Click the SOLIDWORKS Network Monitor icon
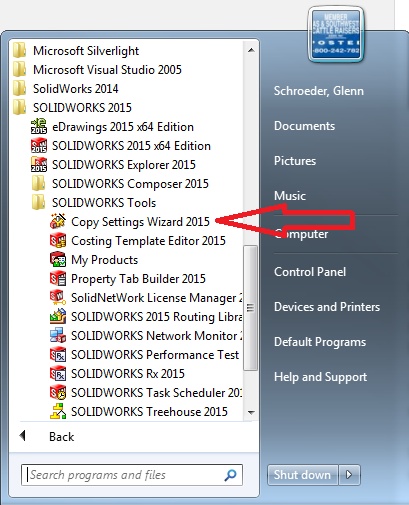 pos(58,335)
